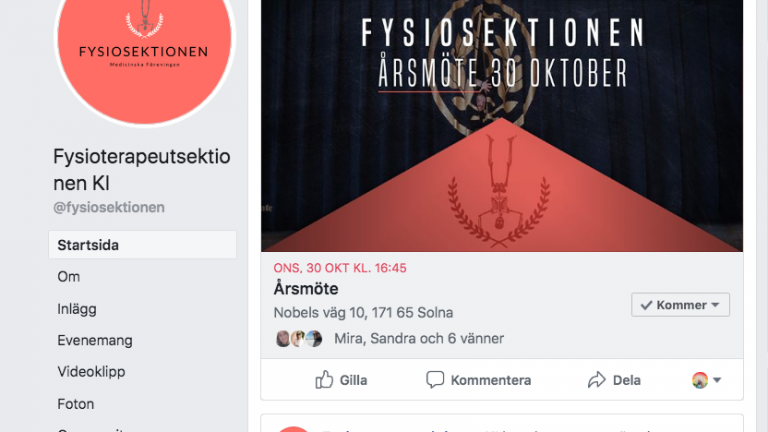This screenshot has width=768, height=432.
Task: Open the Om page section
Action: 69,277
